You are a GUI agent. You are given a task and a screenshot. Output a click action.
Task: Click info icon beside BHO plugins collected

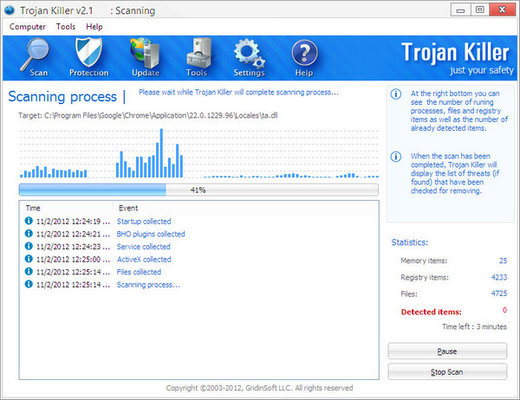(x=29, y=233)
